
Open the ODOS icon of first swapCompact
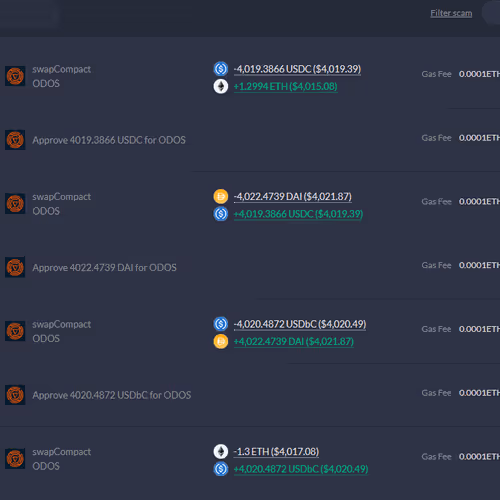point(15,76)
